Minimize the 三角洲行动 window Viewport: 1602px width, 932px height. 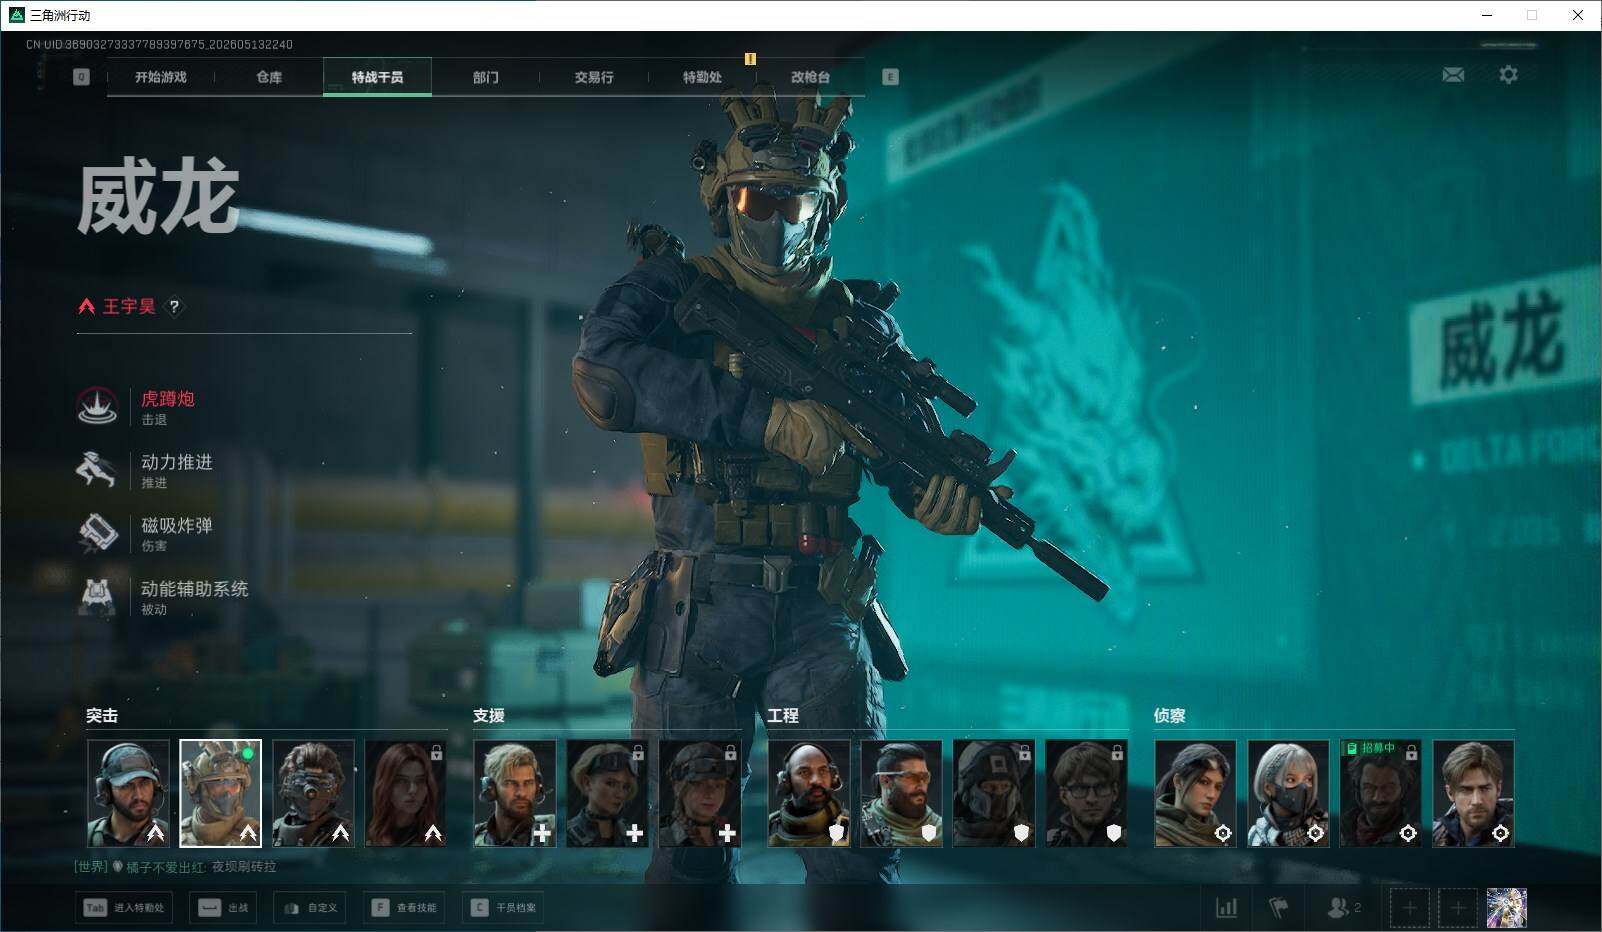tap(1486, 15)
